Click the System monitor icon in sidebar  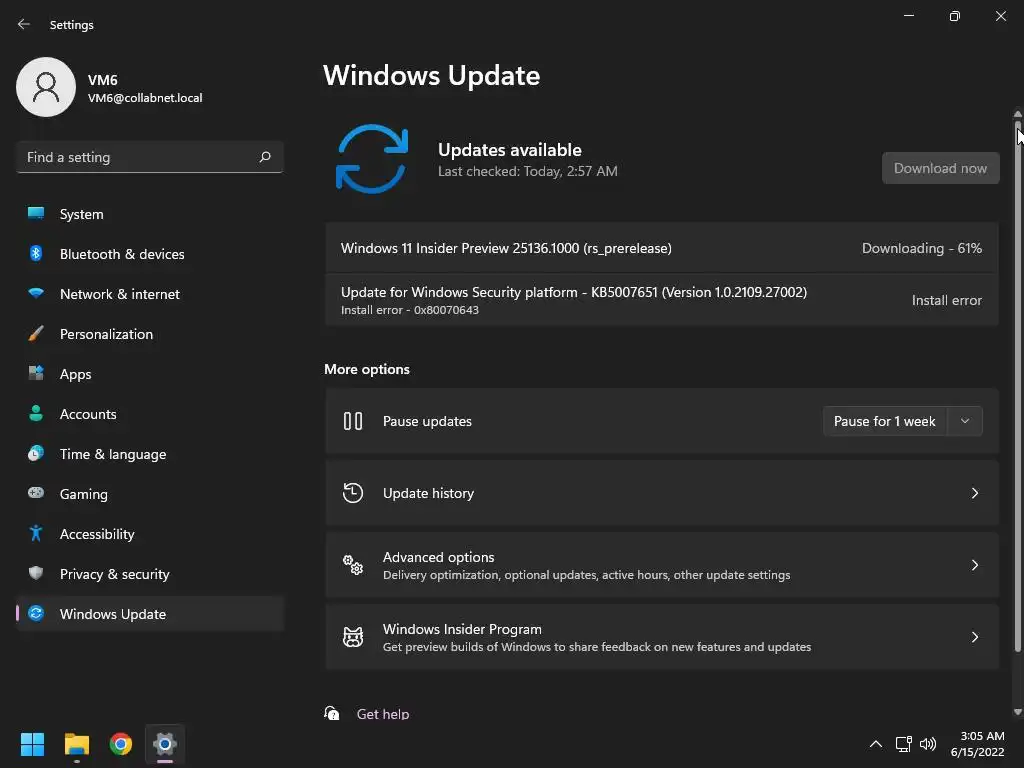(x=36, y=213)
